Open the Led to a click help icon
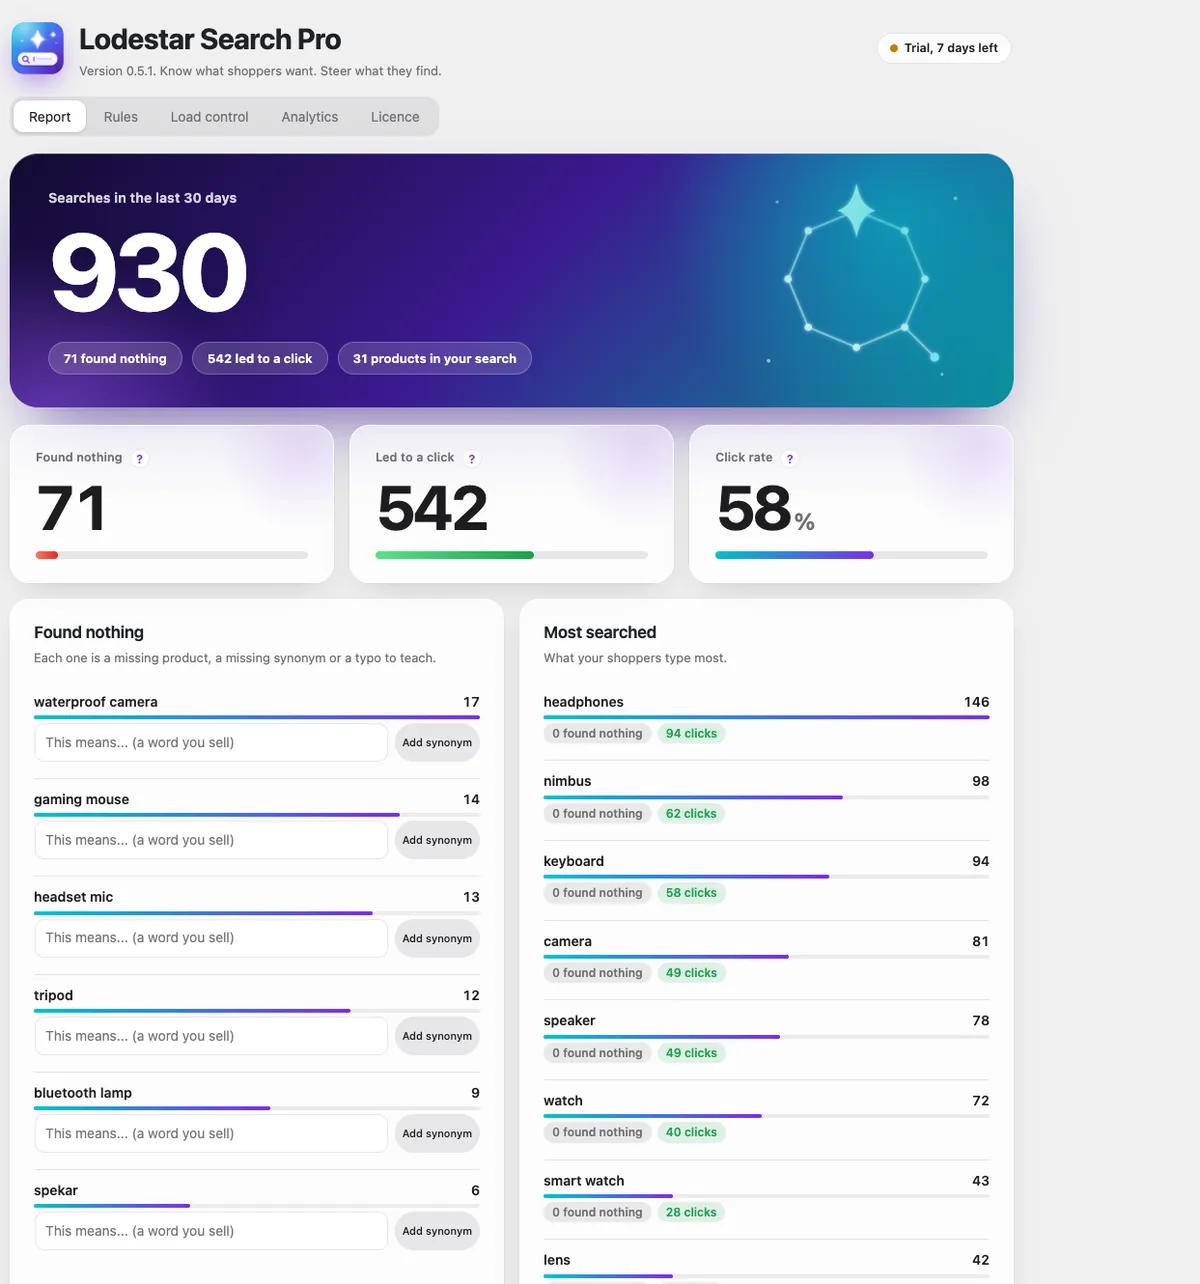1200x1284 pixels. click(472, 459)
